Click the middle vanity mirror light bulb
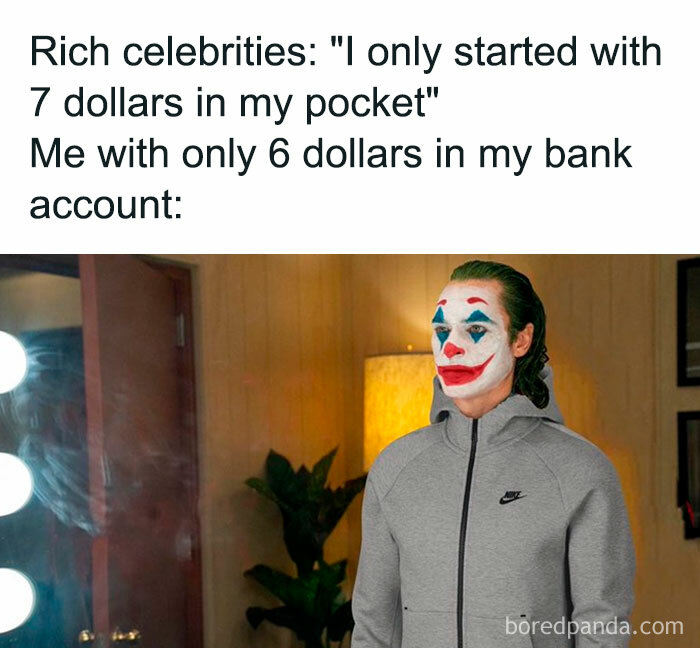Screen dimensions: 700x648 tap(13, 484)
